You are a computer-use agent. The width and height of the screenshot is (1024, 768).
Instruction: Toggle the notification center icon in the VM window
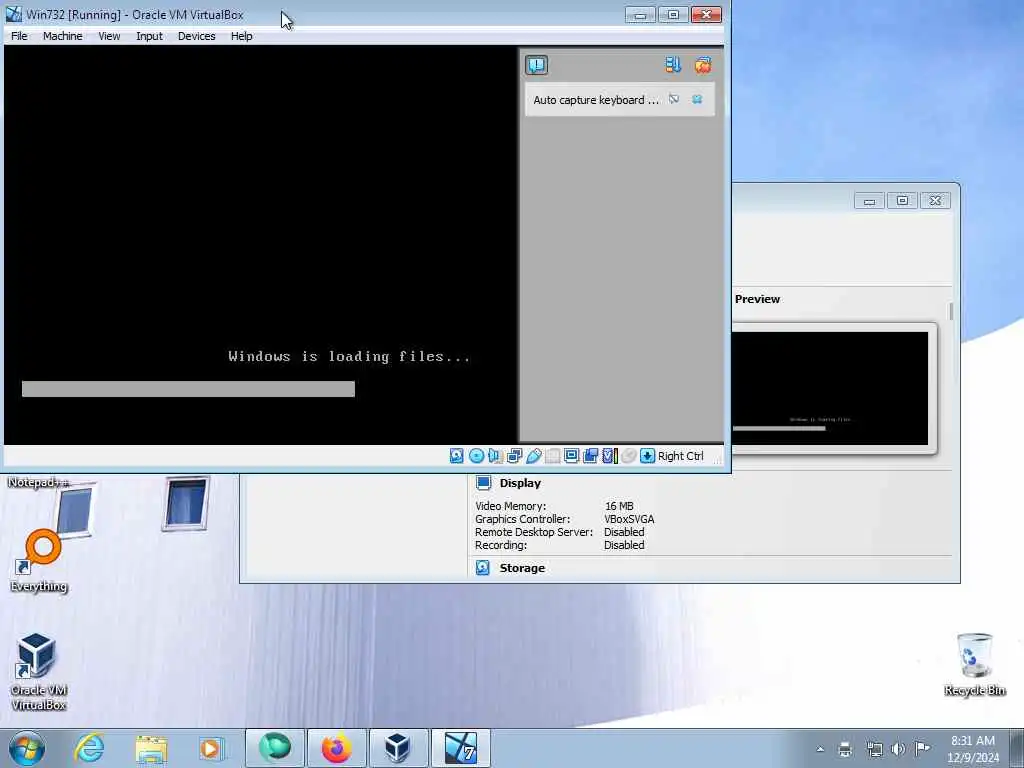(x=536, y=65)
